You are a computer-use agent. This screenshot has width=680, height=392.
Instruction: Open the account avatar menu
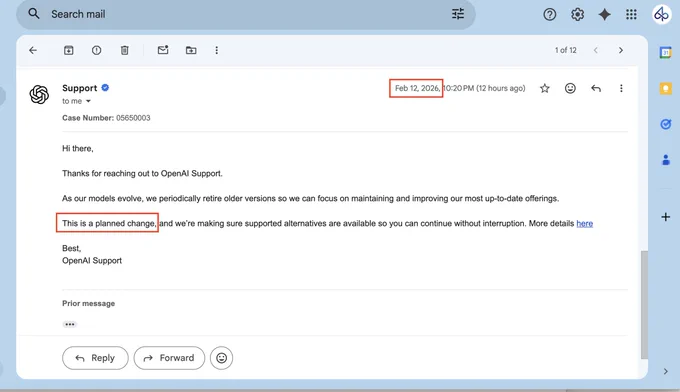coord(661,14)
